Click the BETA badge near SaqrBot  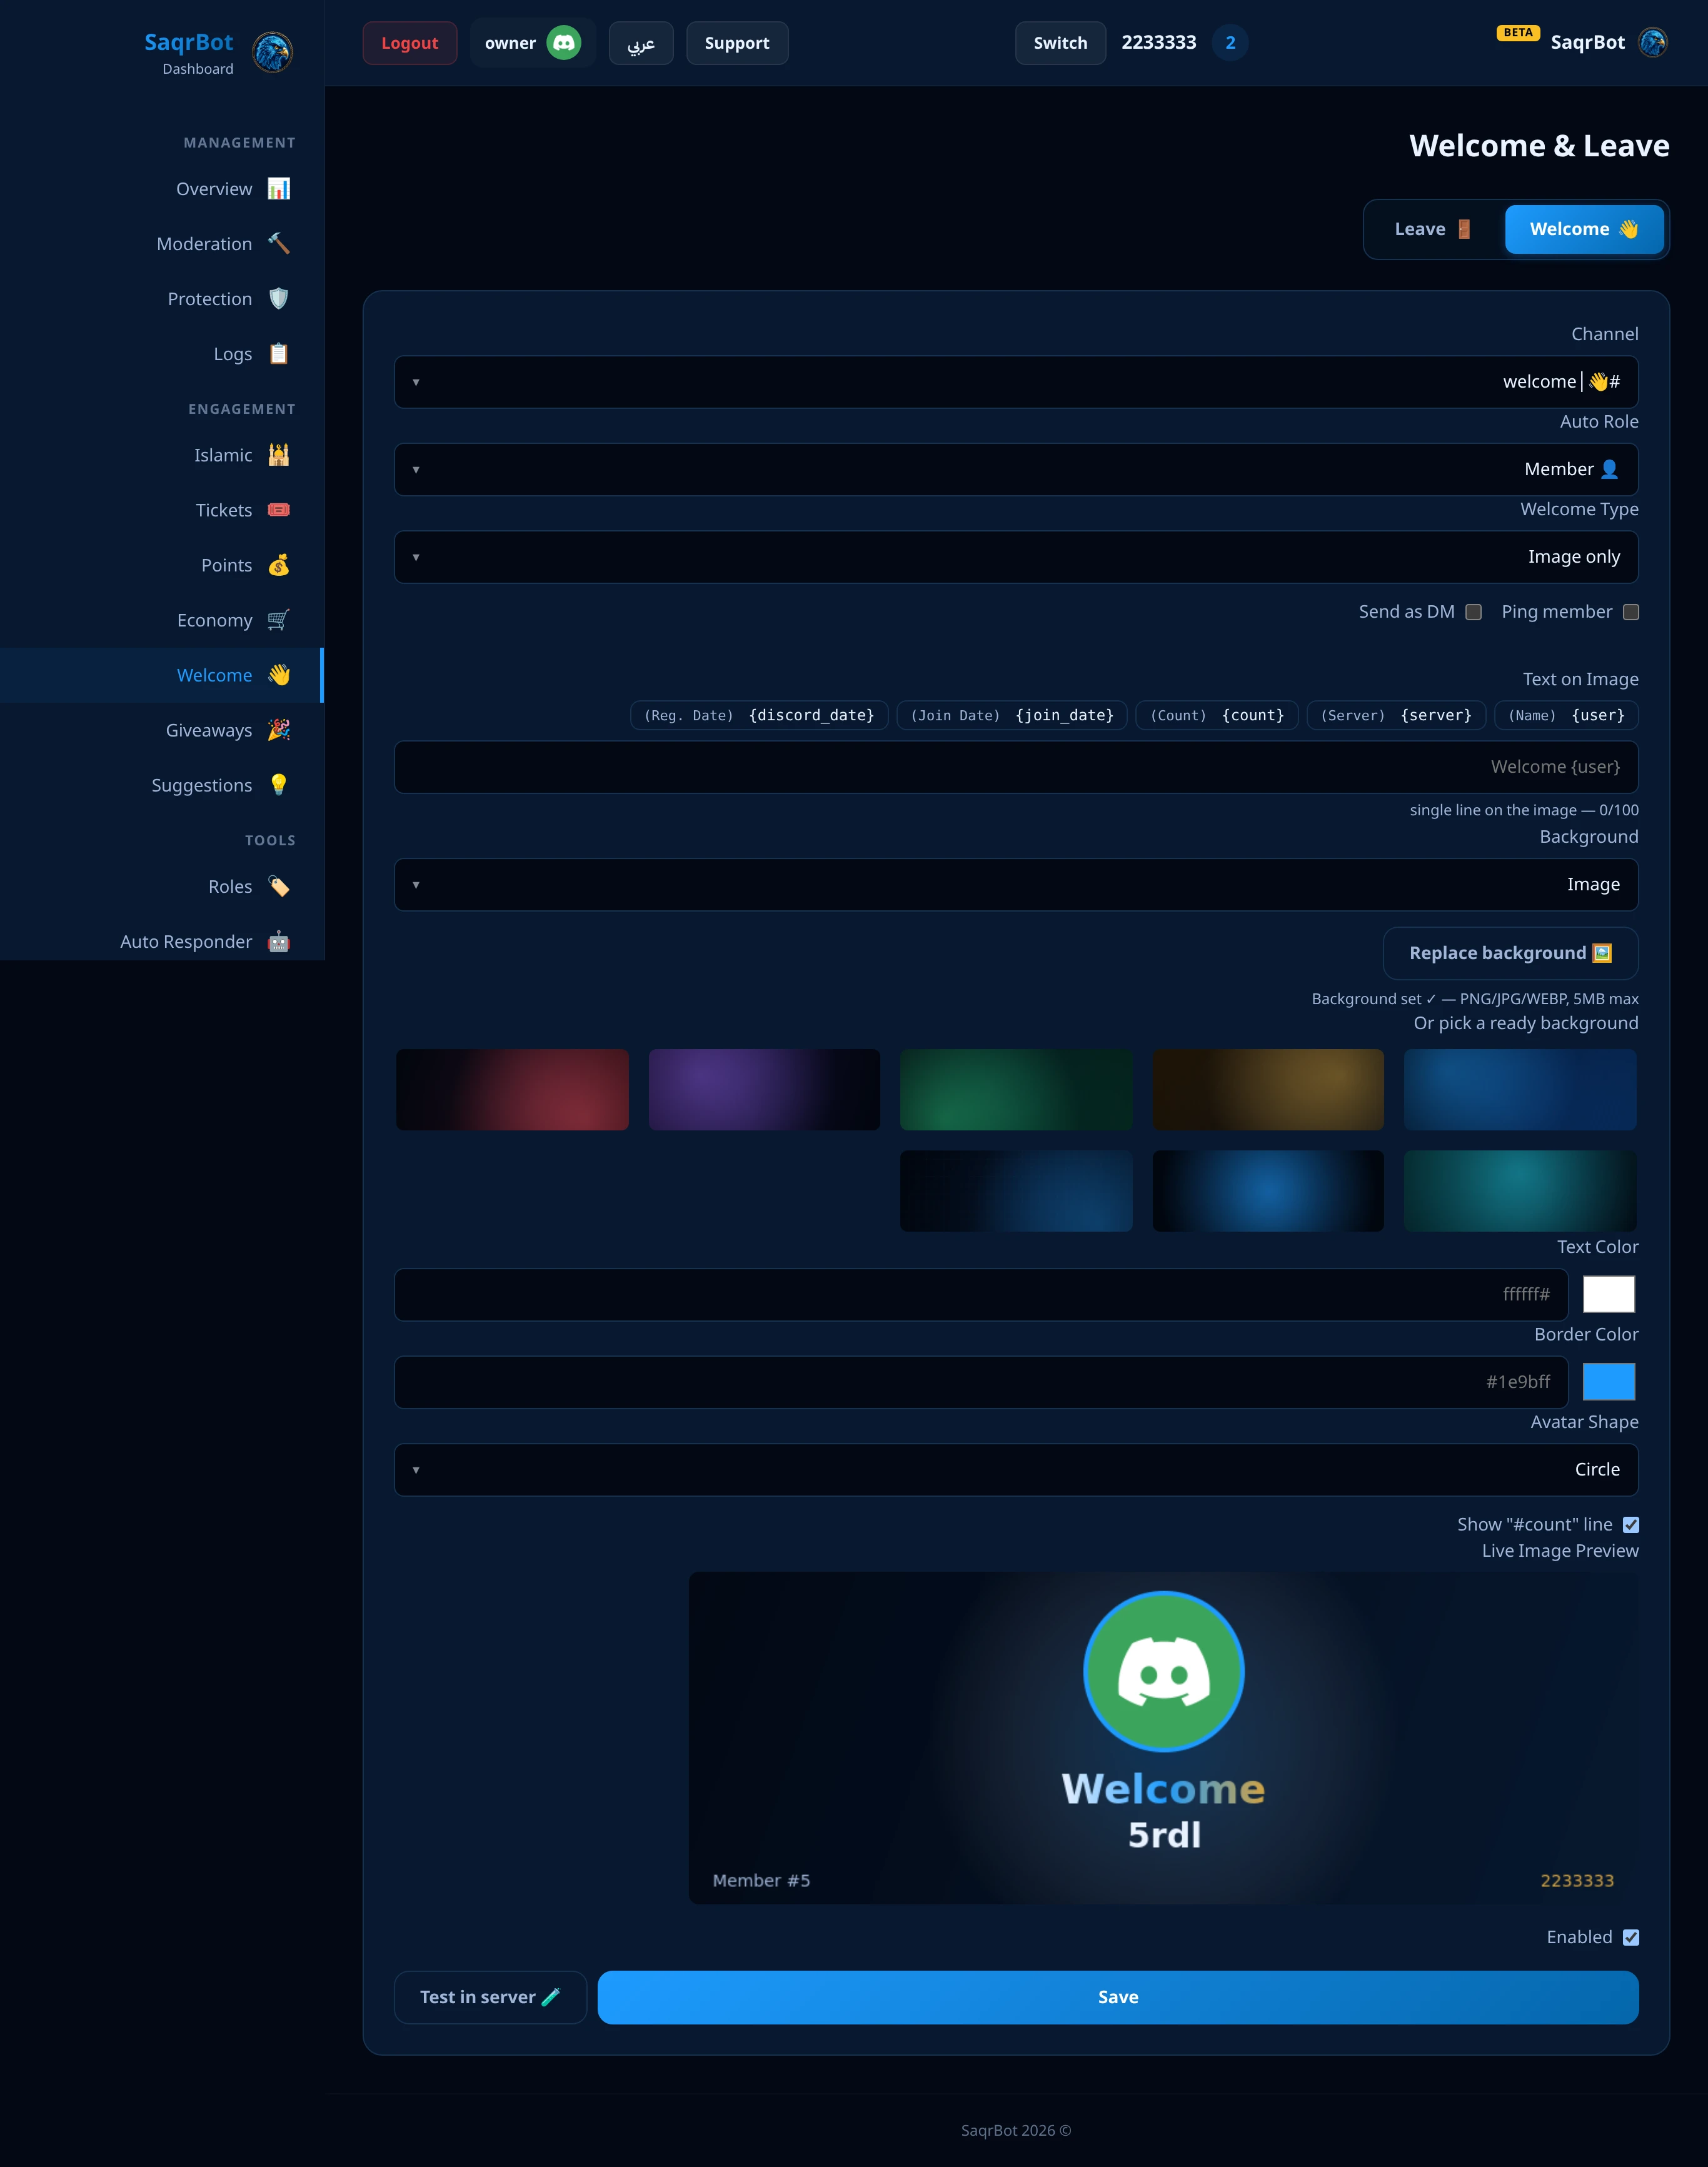(x=1518, y=33)
